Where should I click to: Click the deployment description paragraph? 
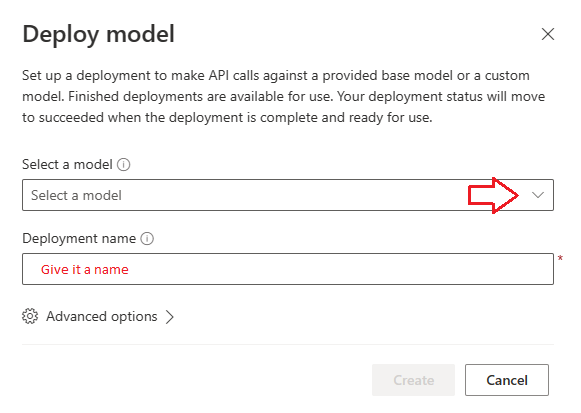[283, 96]
